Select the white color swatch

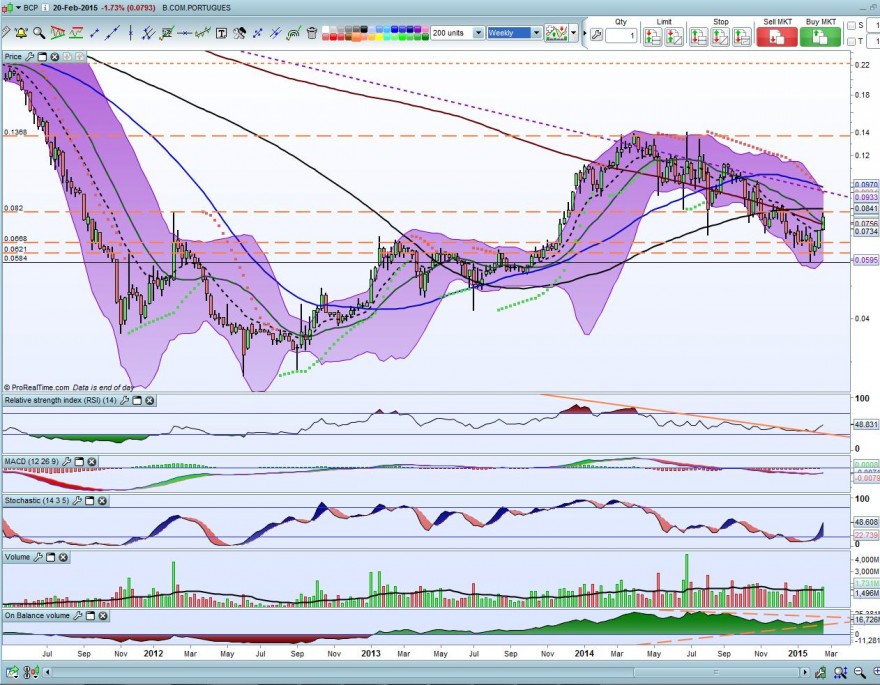[326, 29]
